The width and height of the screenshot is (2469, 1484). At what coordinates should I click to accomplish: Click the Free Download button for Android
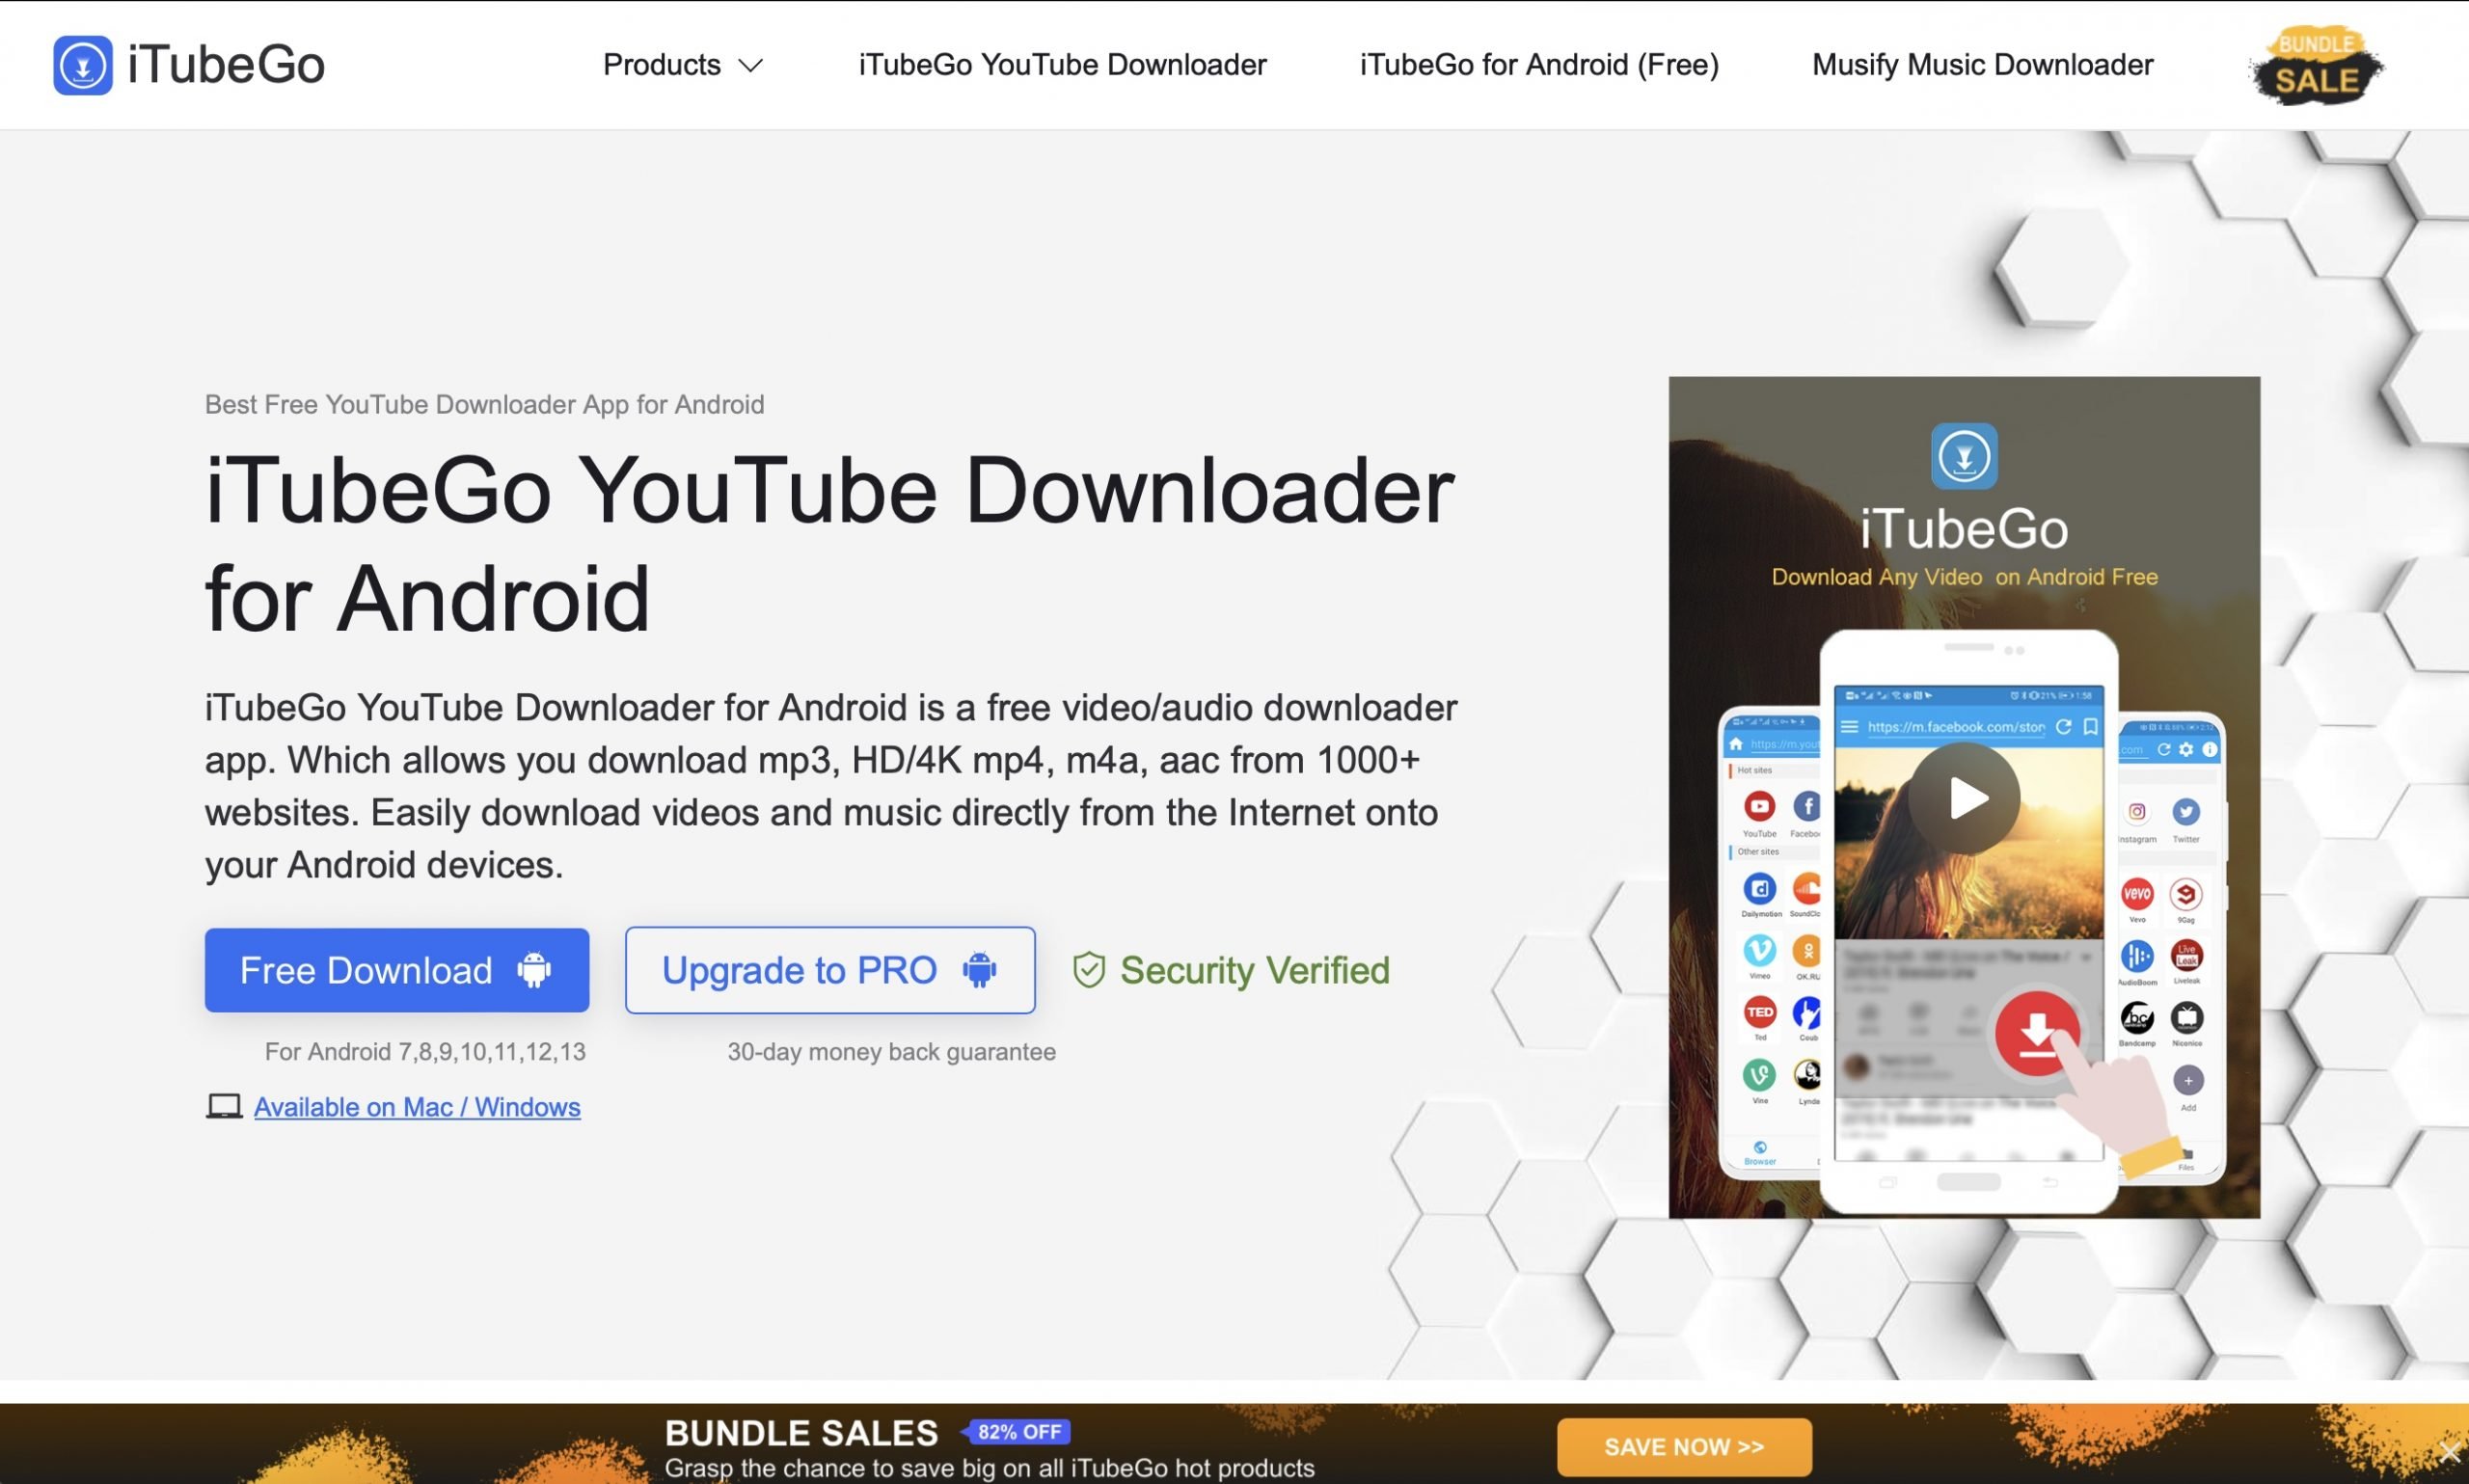[396, 969]
